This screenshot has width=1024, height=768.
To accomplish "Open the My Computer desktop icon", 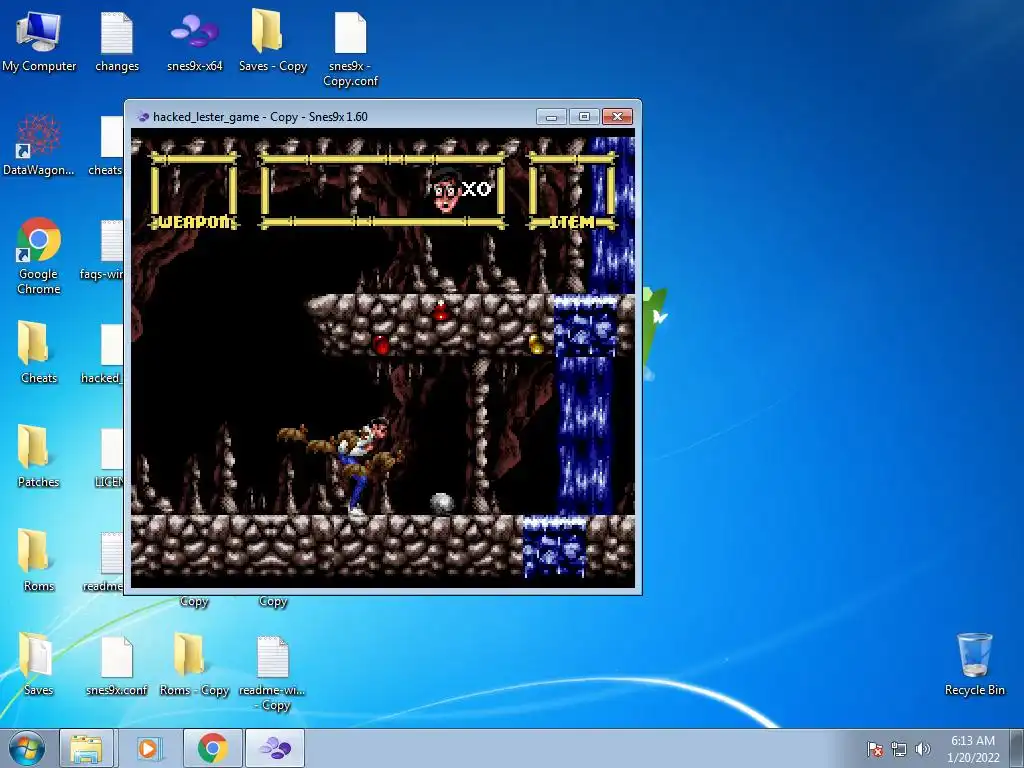I will (x=39, y=42).
